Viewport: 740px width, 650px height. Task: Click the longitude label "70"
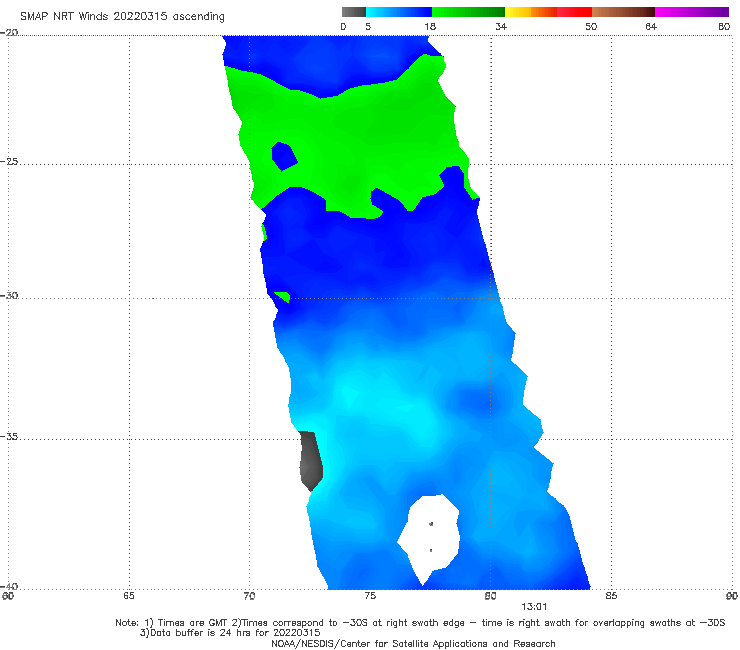(x=249, y=596)
